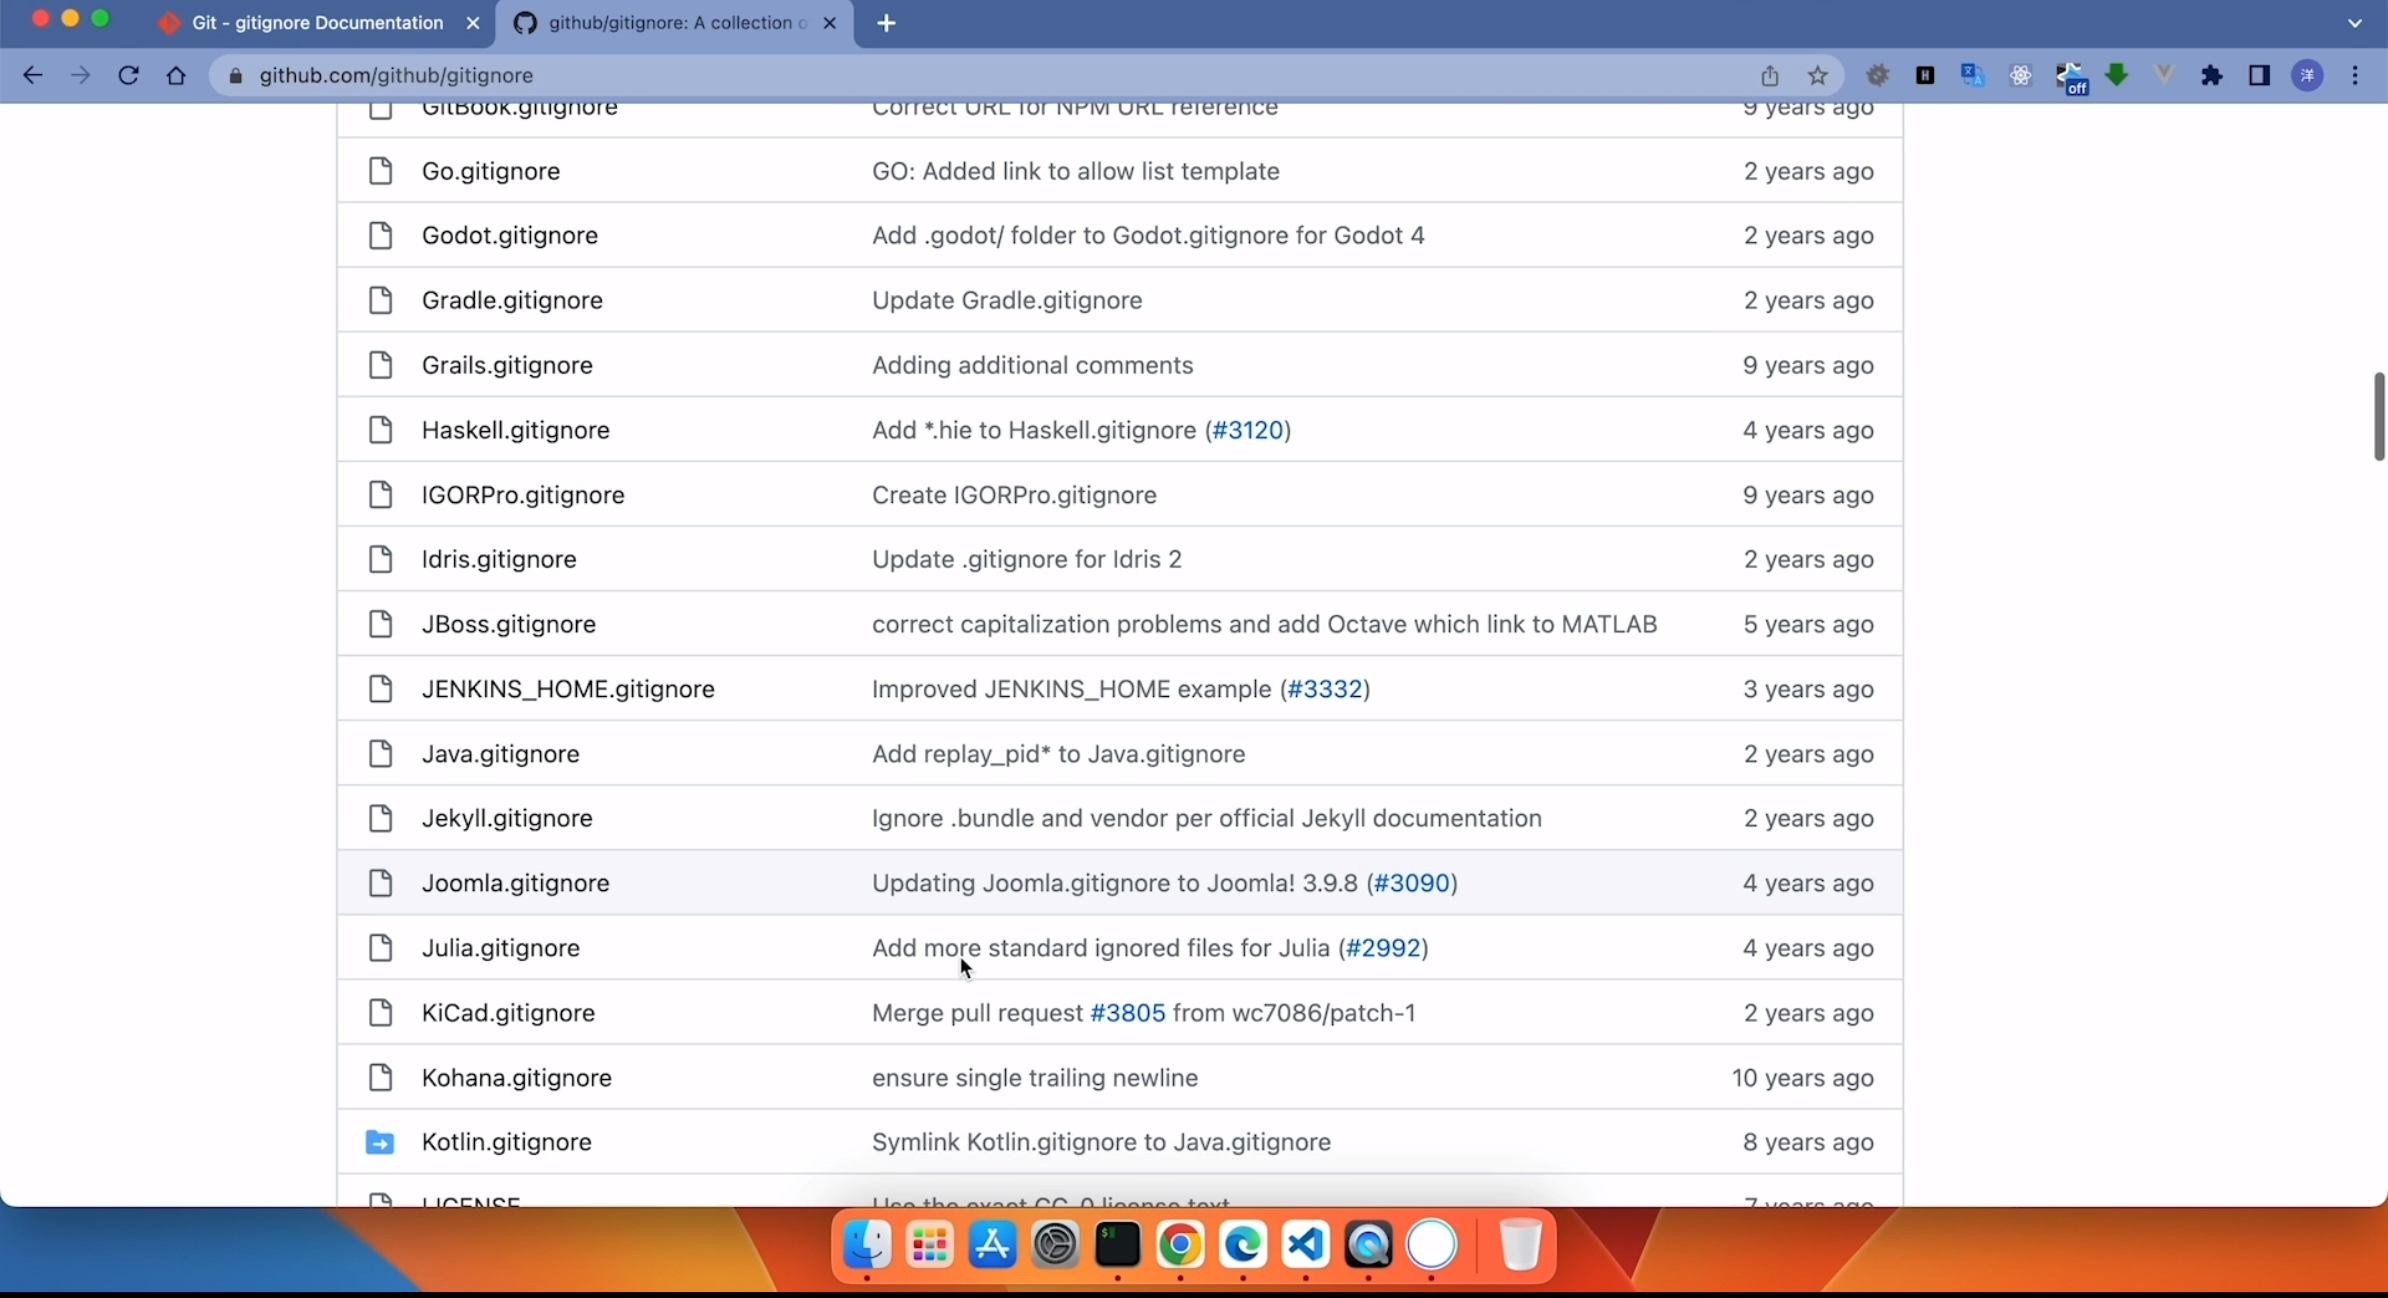2388x1298 pixels.
Task: Expand the tab search chevron
Action: coord(2355,23)
